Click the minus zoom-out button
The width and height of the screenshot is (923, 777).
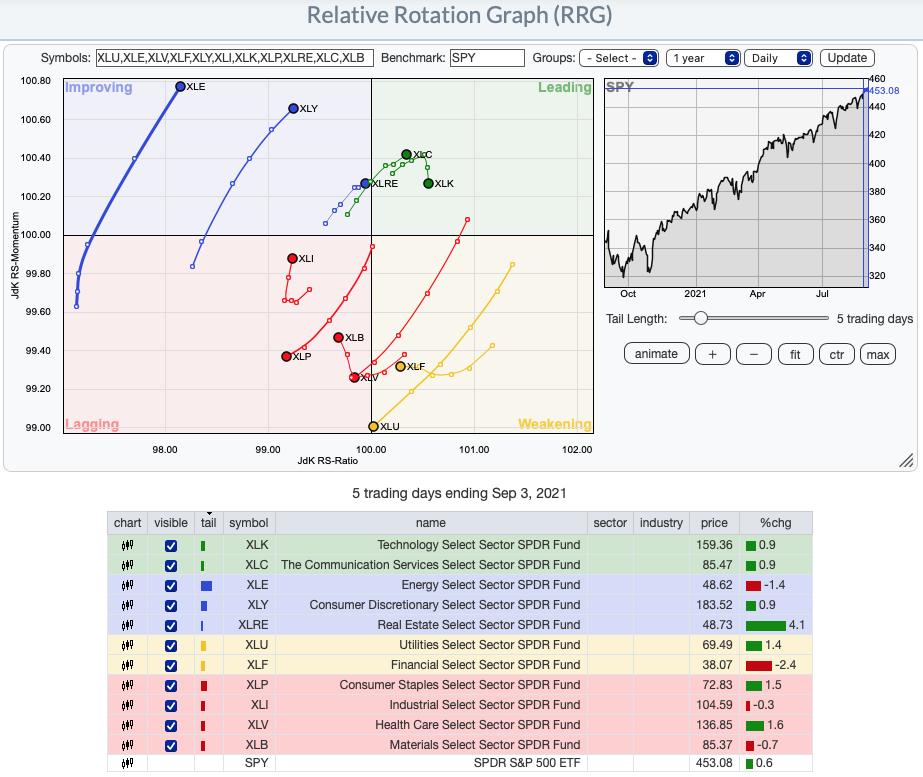(754, 354)
